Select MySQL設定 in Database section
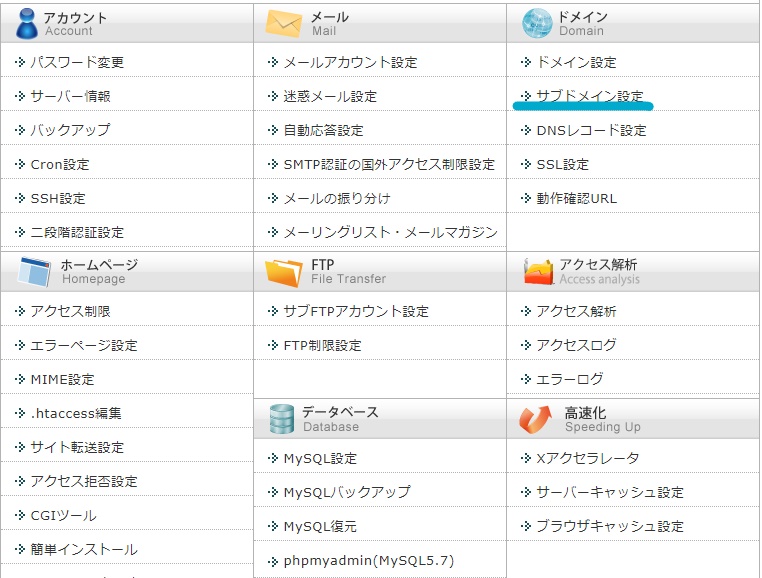Image resolution: width=762 pixels, height=578 pixels. [x=320, y=458]
